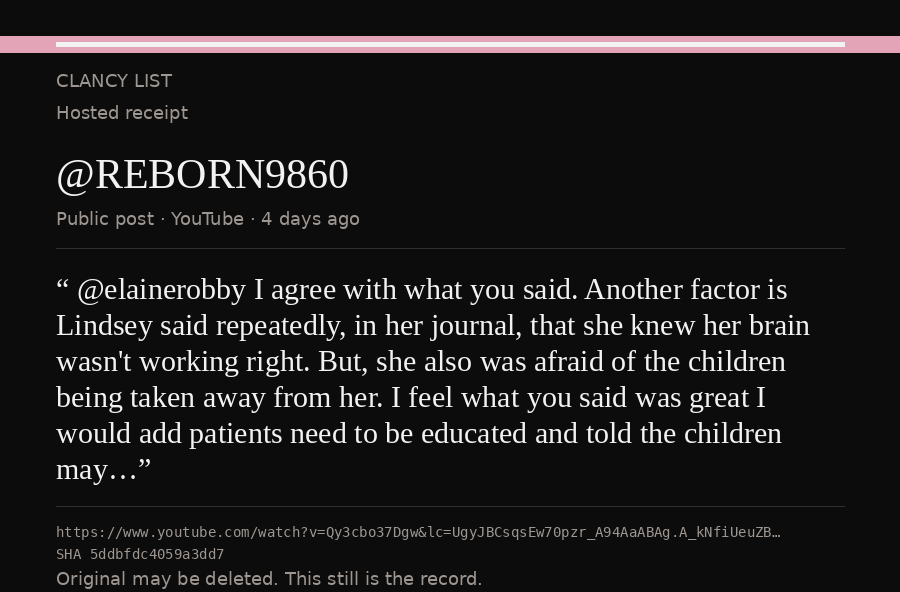The width and height of the screenshot is (900, 592).
Task: Click the word Lindsey in the quote
Action: [104, 326]
